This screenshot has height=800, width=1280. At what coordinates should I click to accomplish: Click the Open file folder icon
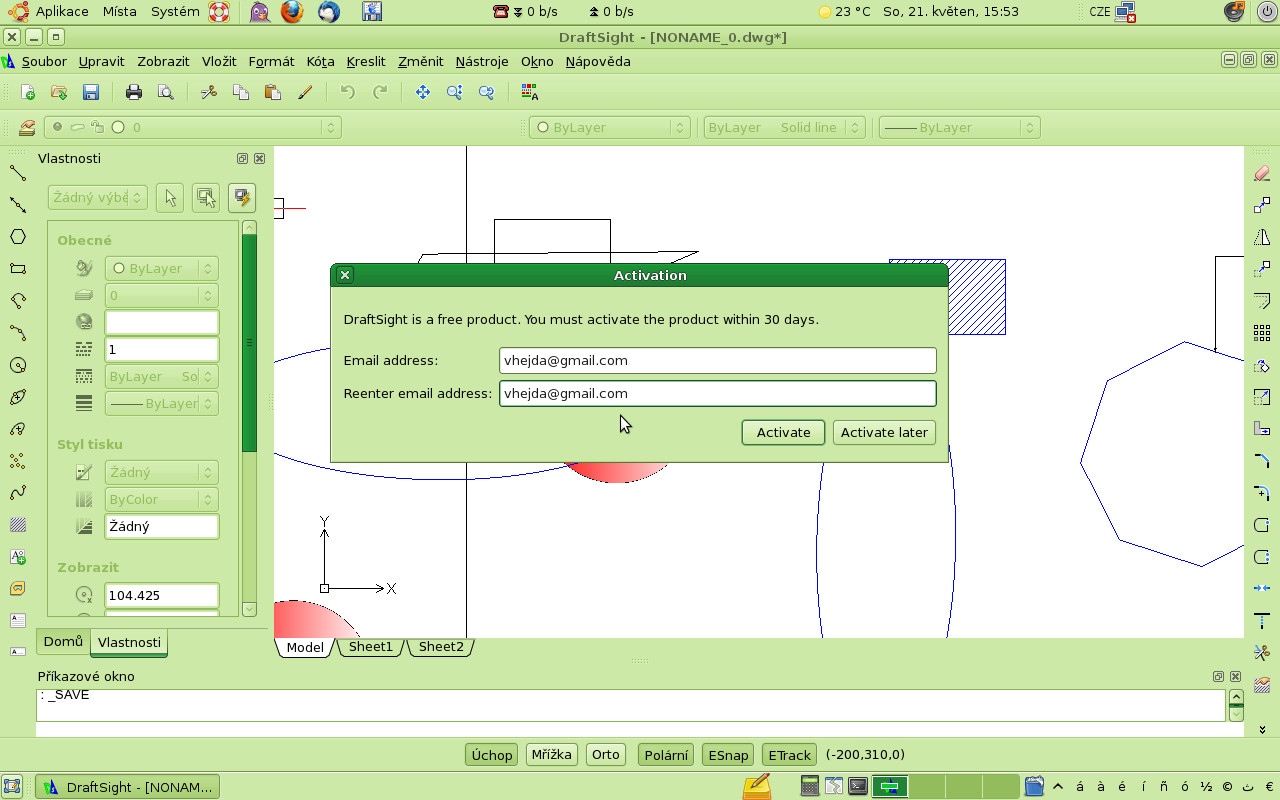tap(59, 92)
